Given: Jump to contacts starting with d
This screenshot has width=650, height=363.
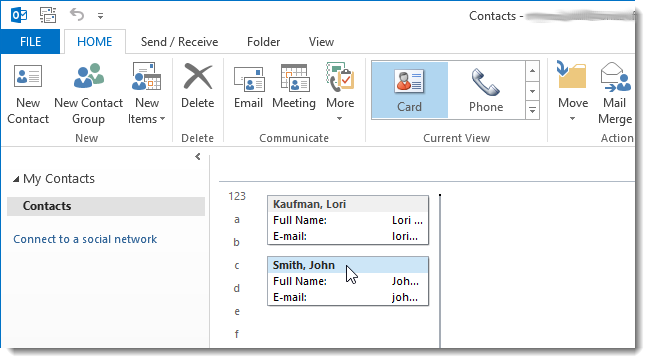Looking at the screenshot, I should [x=236, y=288].
